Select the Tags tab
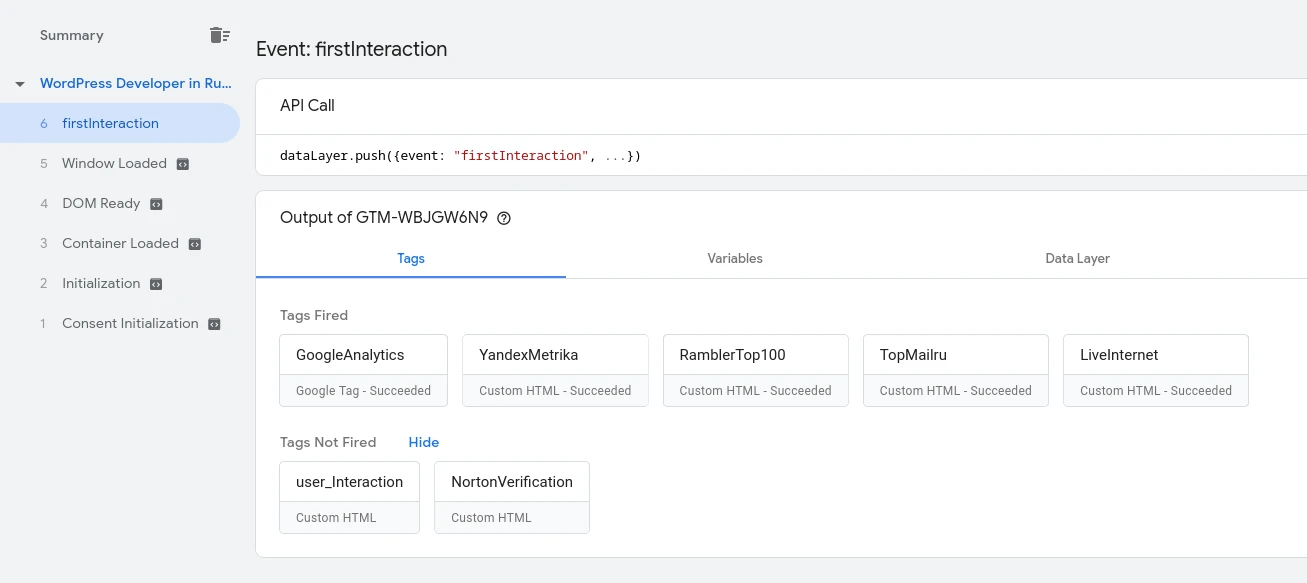 click(x=411, y=258)
